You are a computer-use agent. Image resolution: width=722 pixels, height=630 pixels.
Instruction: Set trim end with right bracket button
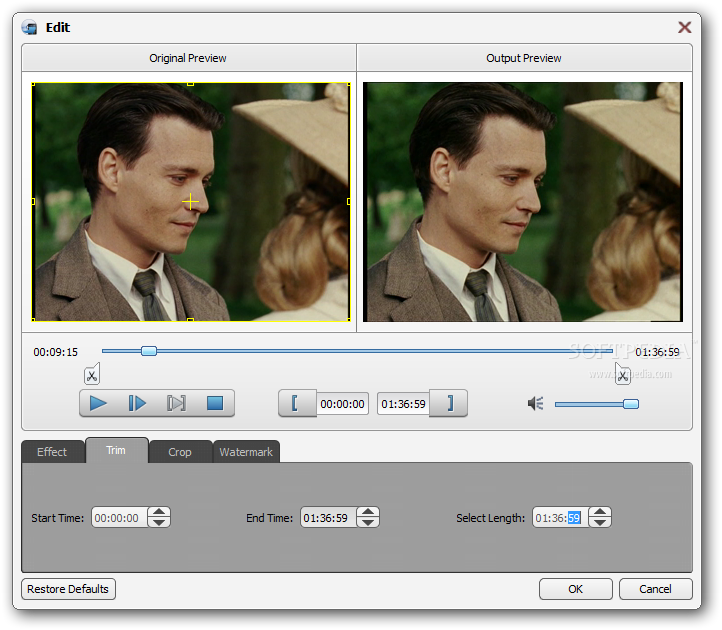[x=448, y=403]
